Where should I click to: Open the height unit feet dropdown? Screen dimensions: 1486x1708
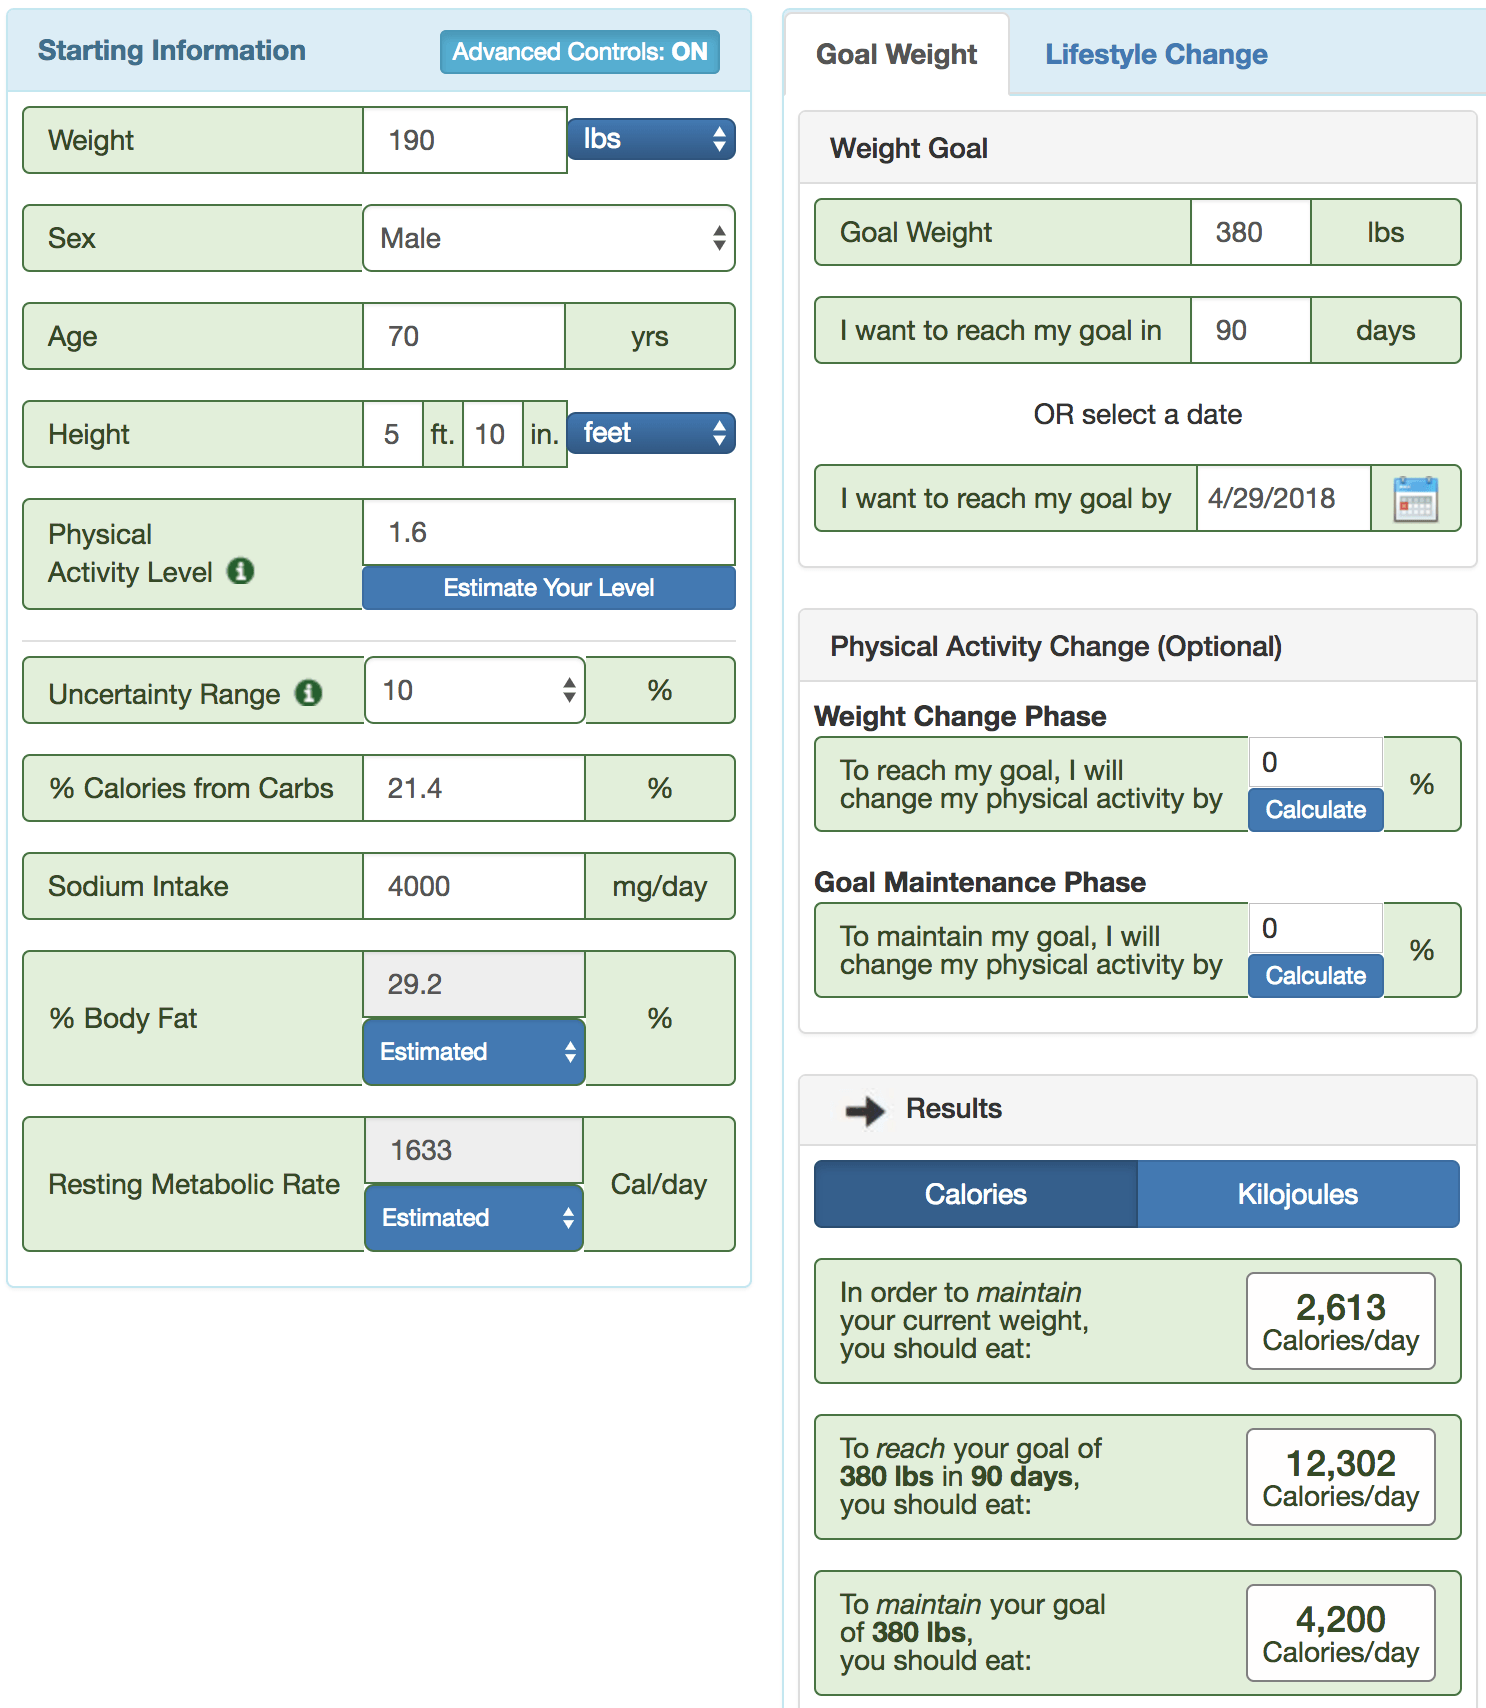point(651,433)
